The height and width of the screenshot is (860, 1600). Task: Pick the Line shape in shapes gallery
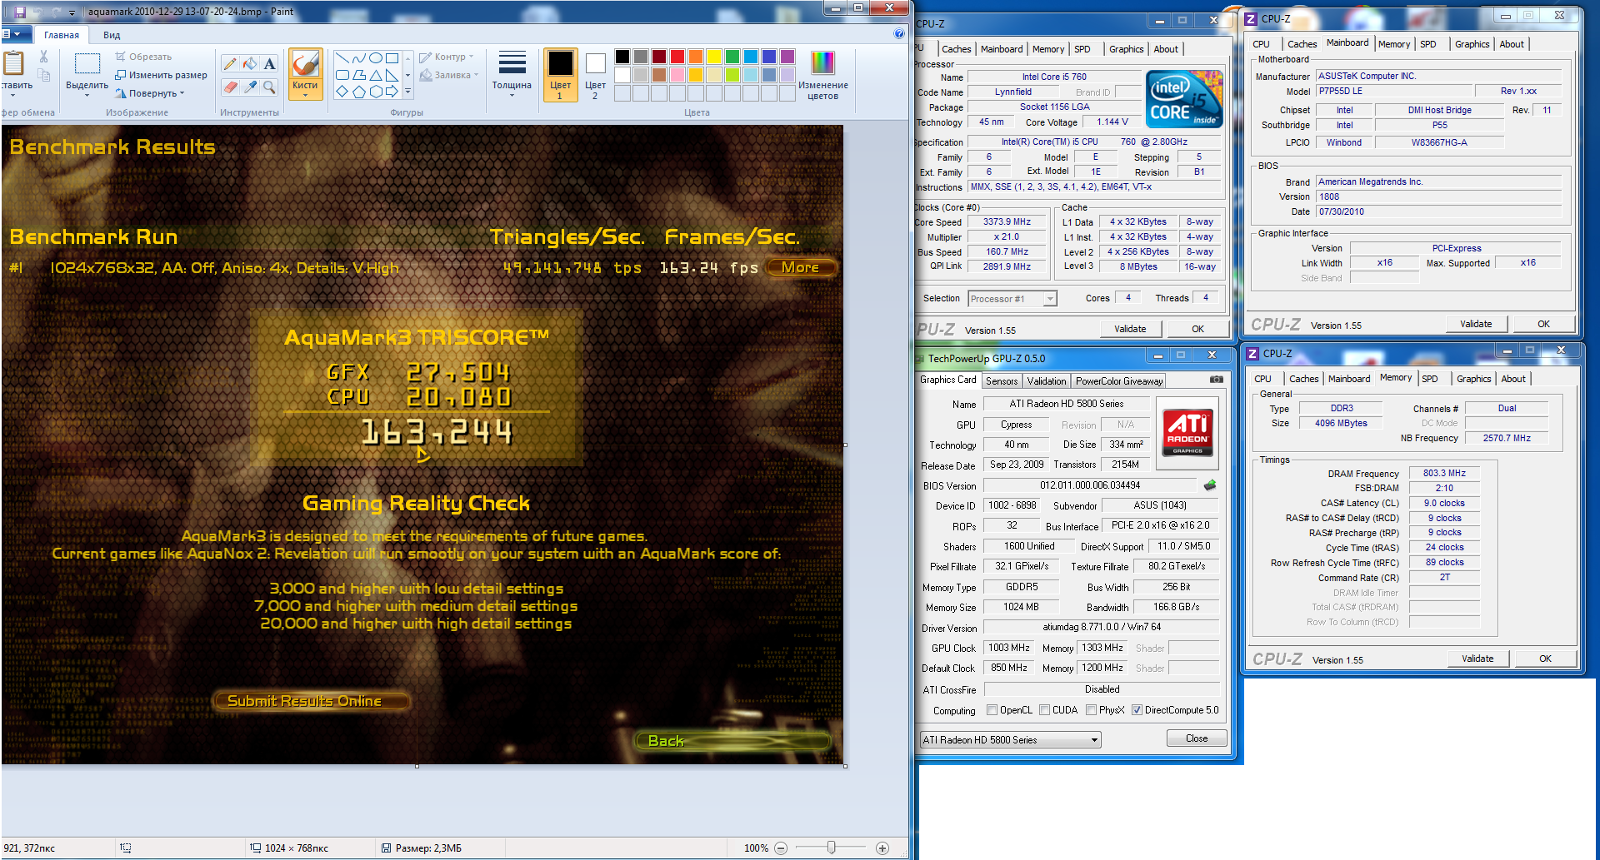(x=342, y=57)
